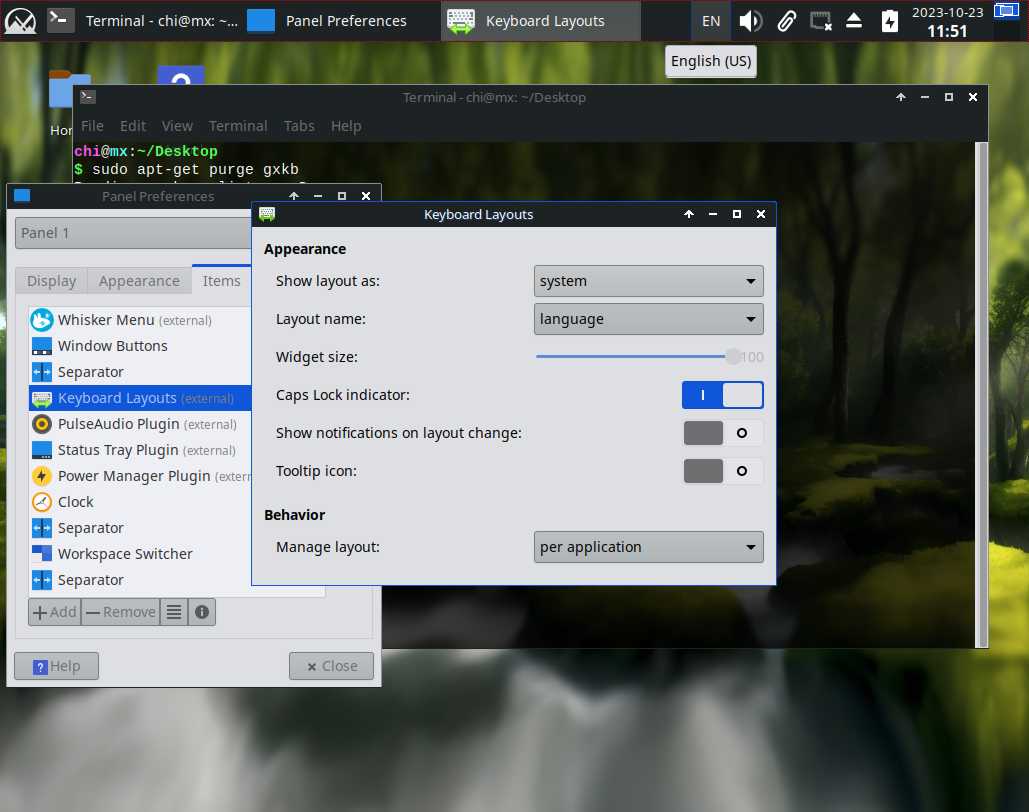Image resolution: width=1029 pixels, height=812 pixels.
Task: Click the keyboard icon in Keyboard Layouts taskbar button
Action: 461,21
